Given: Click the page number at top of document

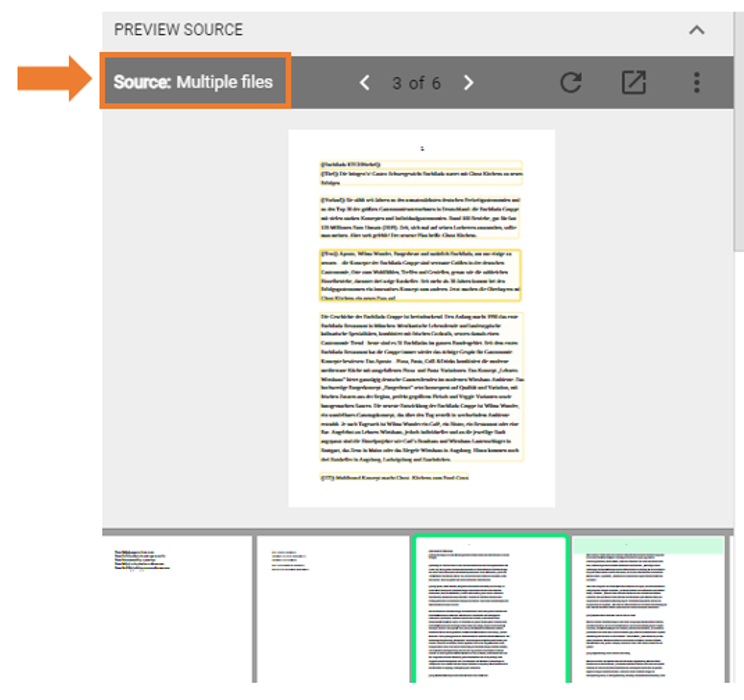Looking at the screenshot, I should (x=422, y=148).
